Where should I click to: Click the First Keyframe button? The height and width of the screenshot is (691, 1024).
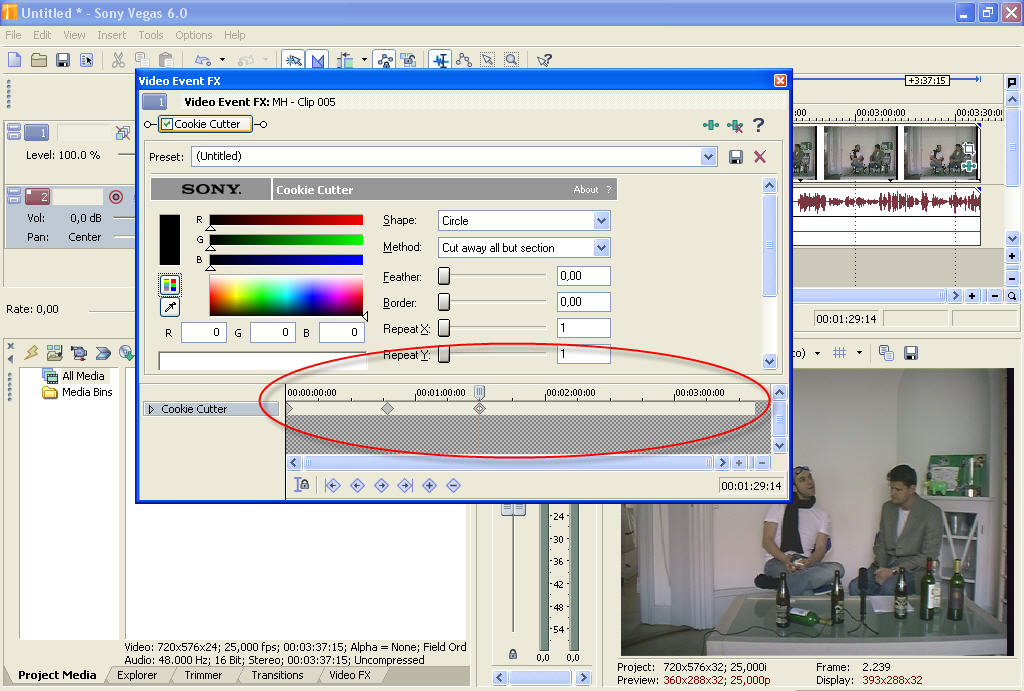point(332,485)
